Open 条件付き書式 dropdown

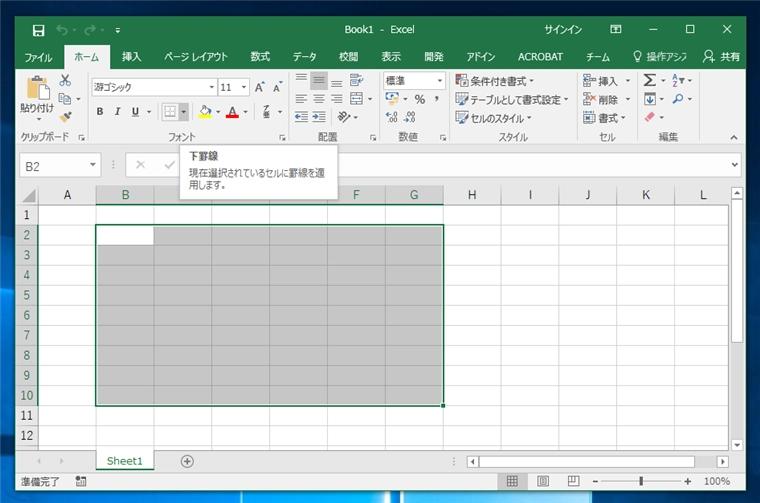click(494, 80)
